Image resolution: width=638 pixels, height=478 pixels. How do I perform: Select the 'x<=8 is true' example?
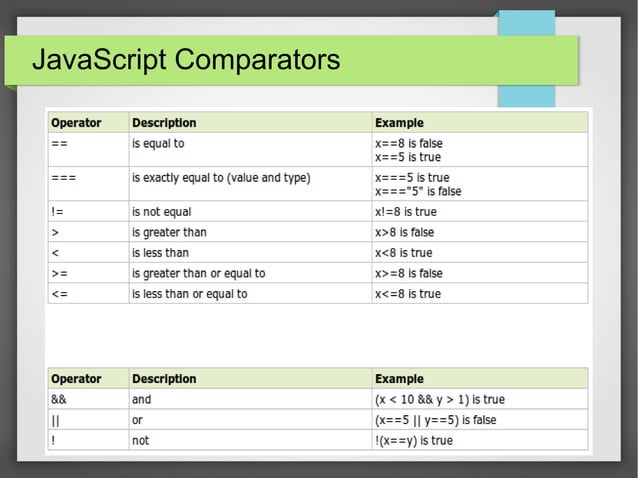[x=407, y=294]
